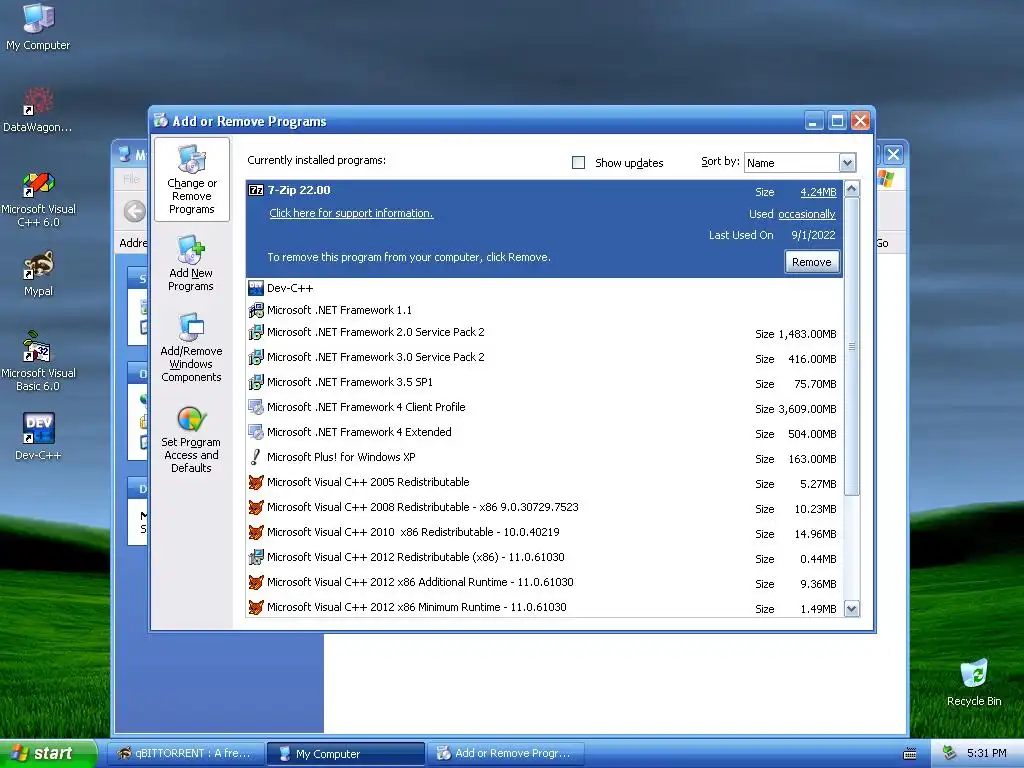Select Microsoft Plus! for Windows XP row
This screenshot has height=768, width=1024.
[x=545, y=457]
